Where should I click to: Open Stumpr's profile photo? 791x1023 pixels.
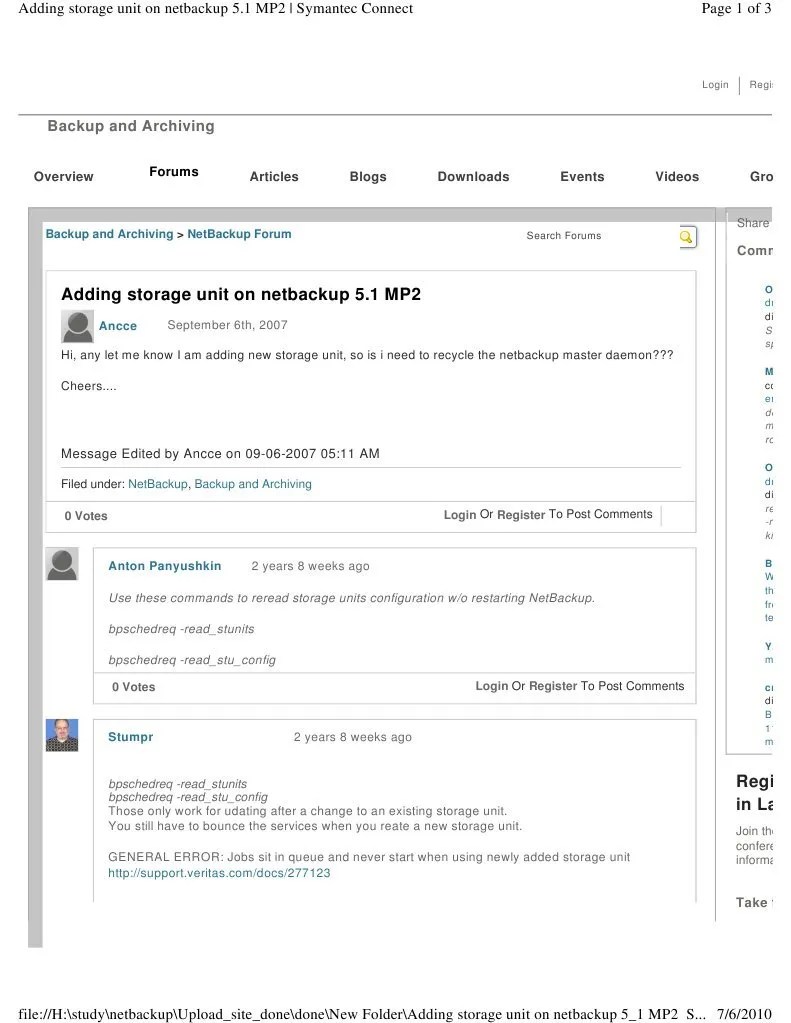pyautogui.click(x=62, y=735)
